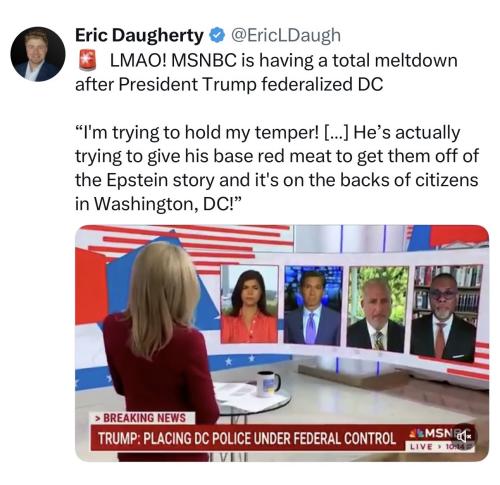Unmute the video using the speaker icon
Screen dimensions: 500x485
464,436
